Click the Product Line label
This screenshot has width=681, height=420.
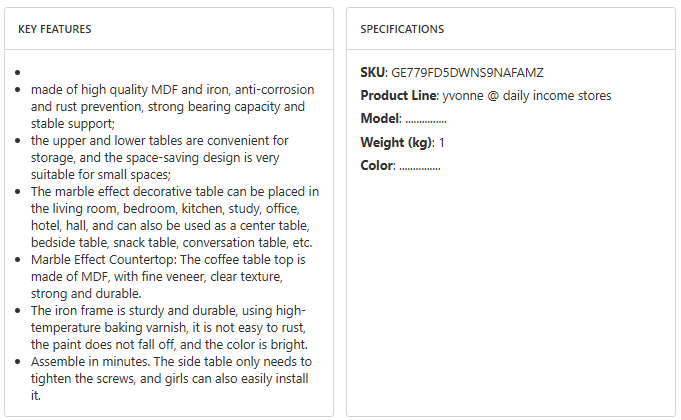pos(399,96)
